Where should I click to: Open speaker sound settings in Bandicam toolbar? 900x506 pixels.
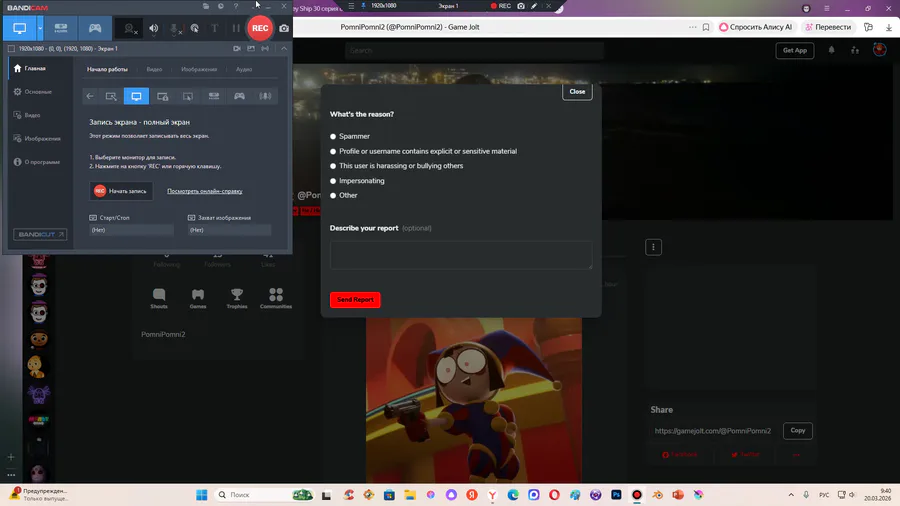154,28
